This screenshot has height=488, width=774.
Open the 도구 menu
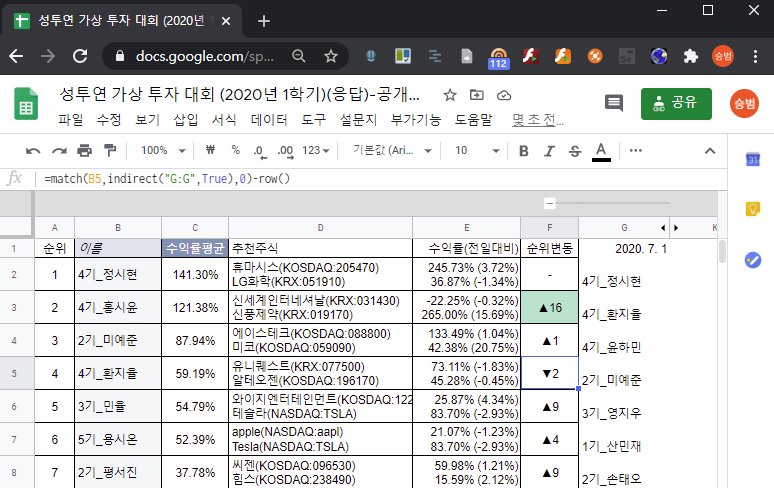coord(314,120)
